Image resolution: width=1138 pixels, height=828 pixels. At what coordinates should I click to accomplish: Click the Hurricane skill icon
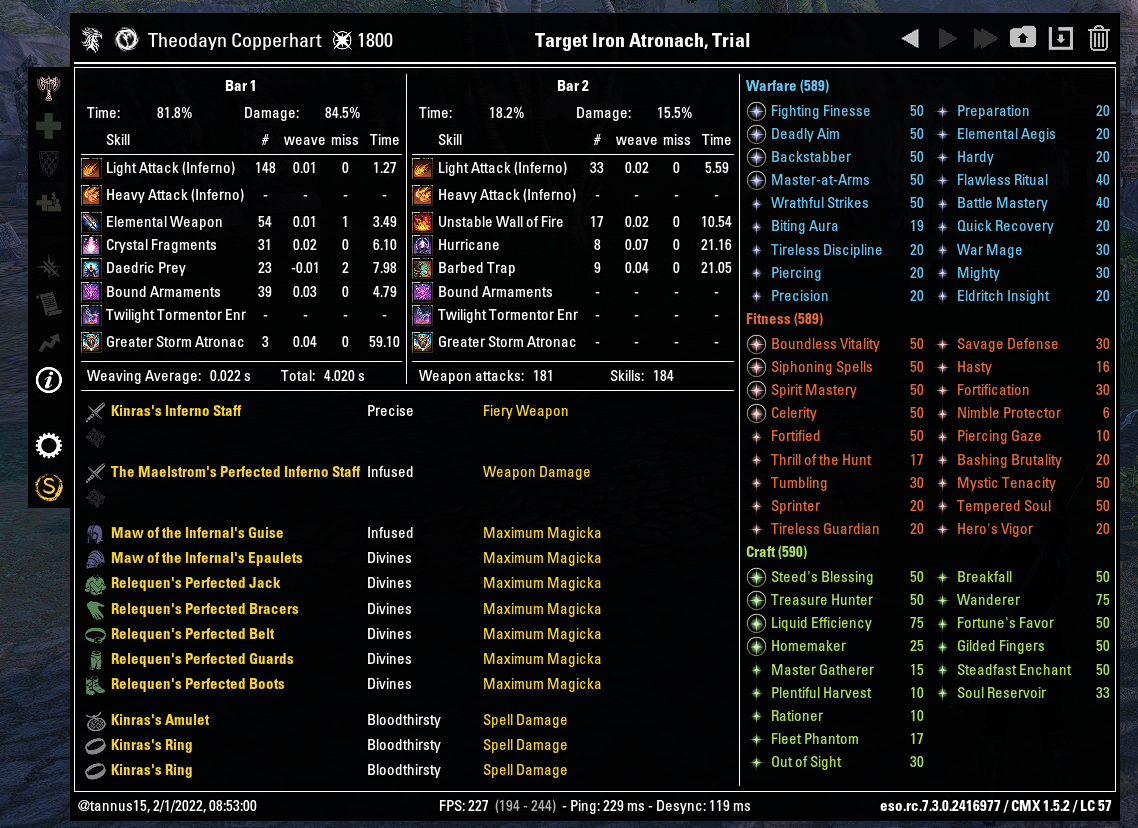point(422,245)
